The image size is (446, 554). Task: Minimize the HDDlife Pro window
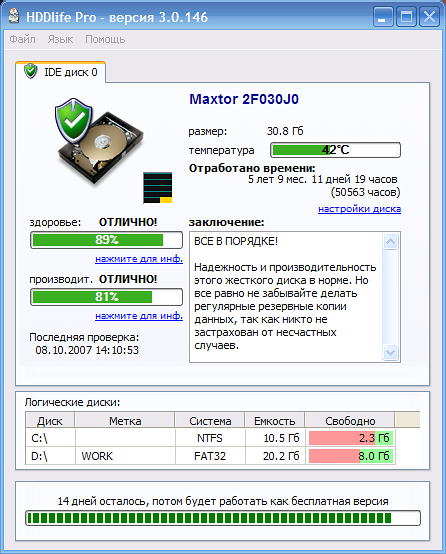click(383, 17)
